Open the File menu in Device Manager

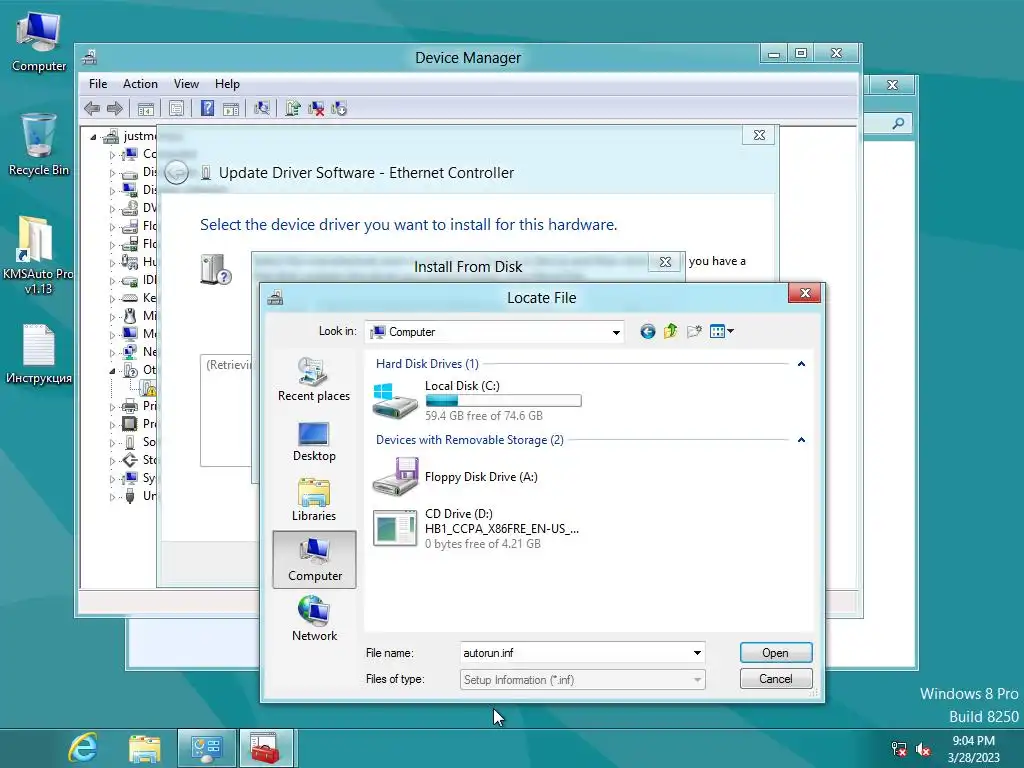(x=98, y=84)
